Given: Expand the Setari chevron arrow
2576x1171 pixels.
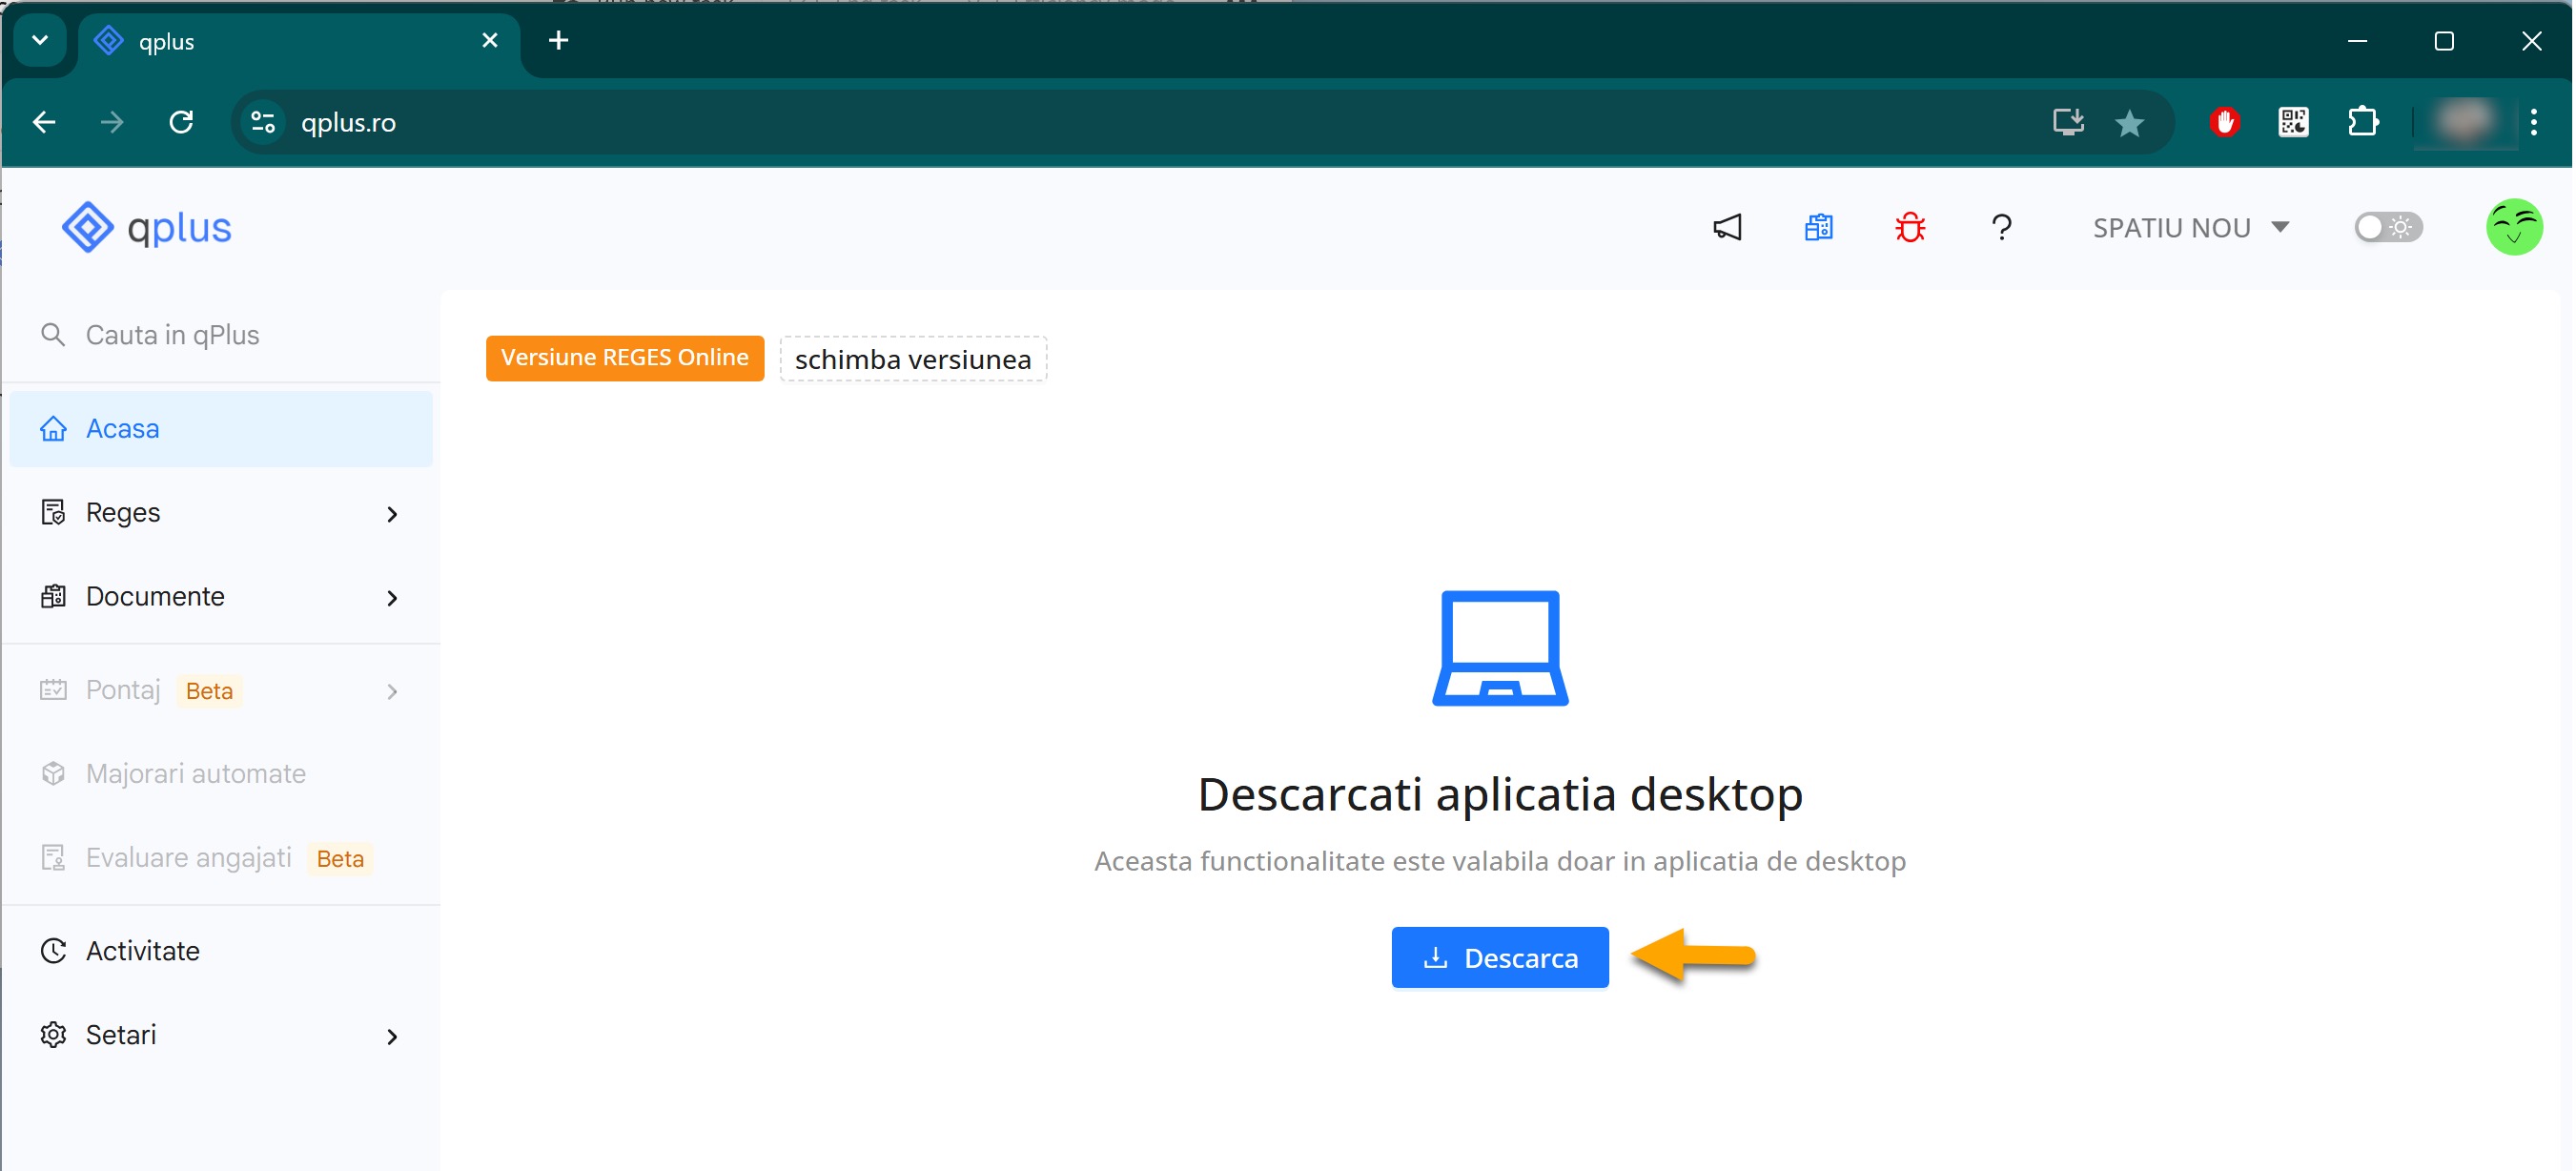Looking at the screenshot, I should coord(392,1037).
